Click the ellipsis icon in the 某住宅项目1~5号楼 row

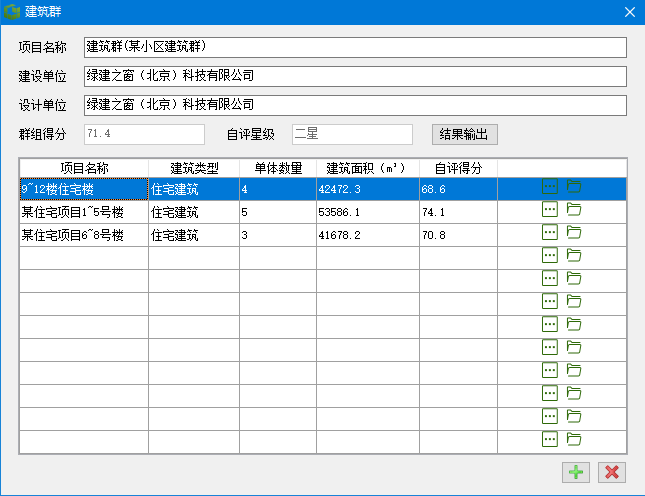click(x=549, y=209)
